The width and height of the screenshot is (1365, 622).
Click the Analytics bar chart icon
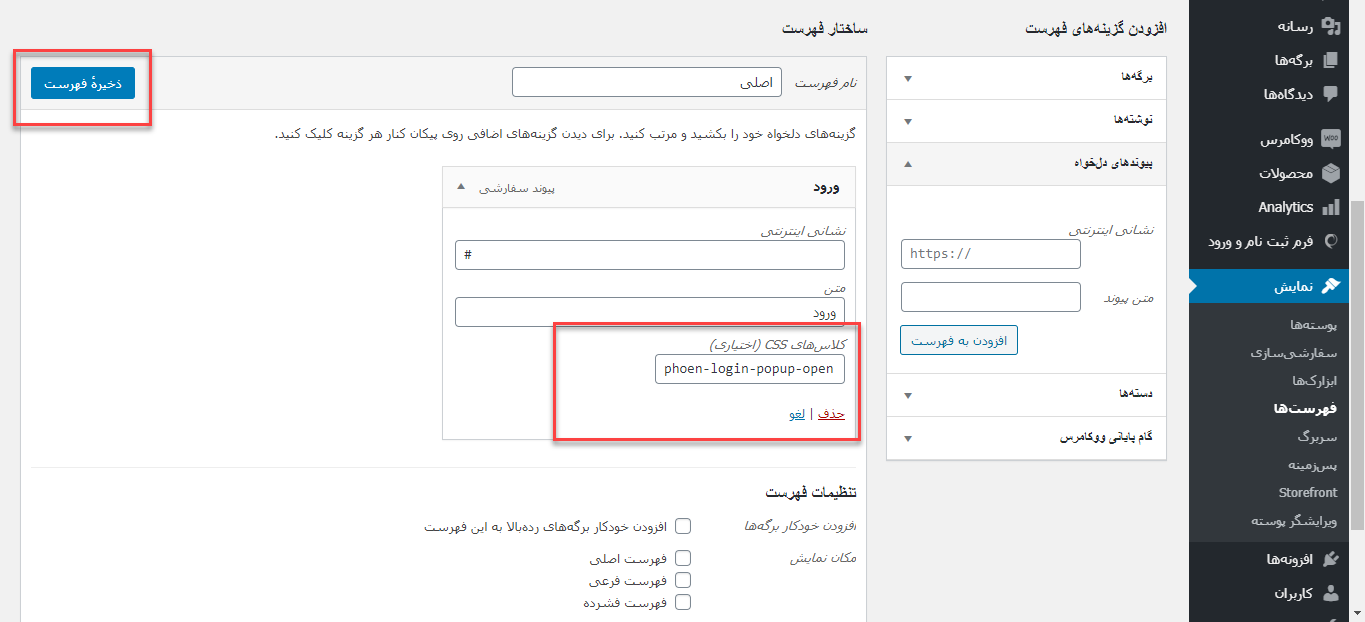point(1330,207)
